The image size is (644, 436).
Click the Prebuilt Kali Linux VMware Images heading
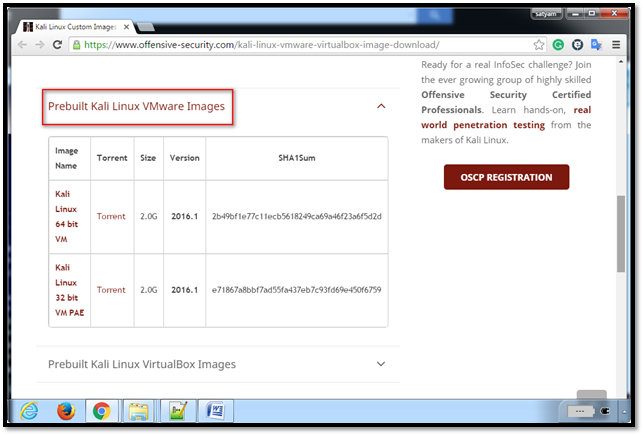[x=137, y=106]
